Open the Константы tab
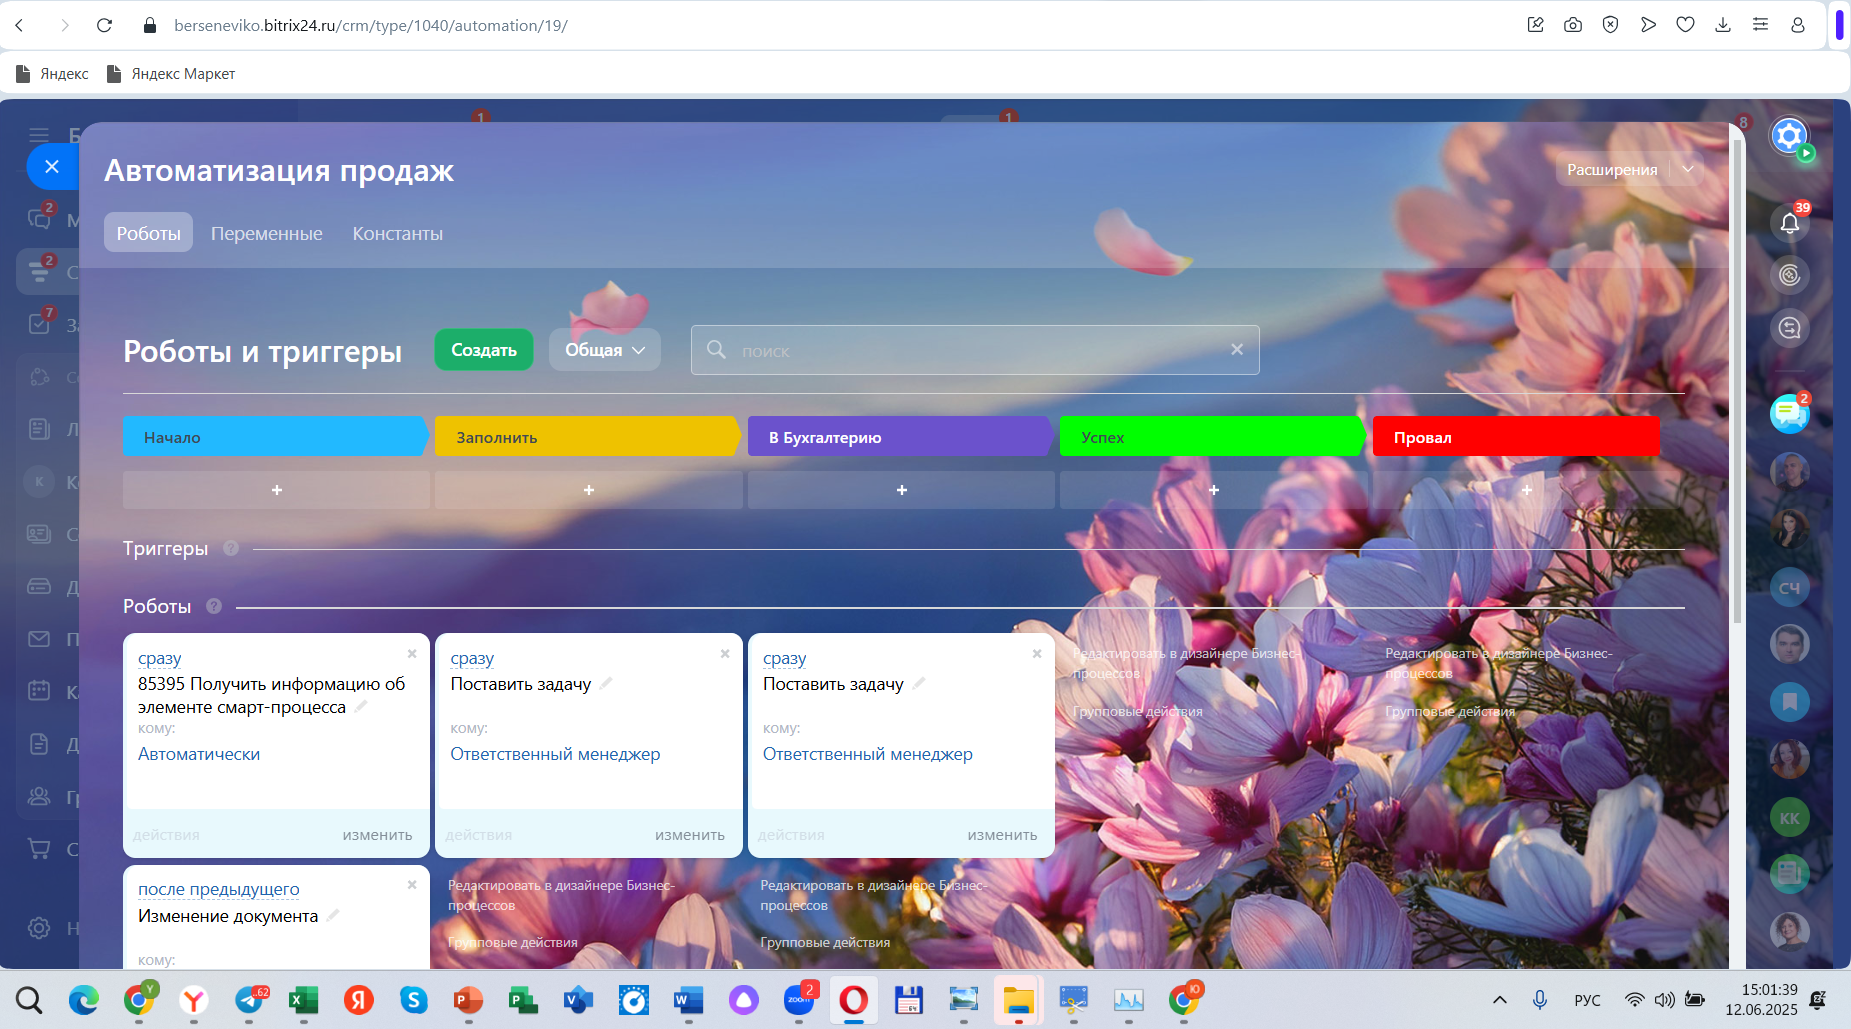Screen dimensions: 1851x1029 (397, 233)
